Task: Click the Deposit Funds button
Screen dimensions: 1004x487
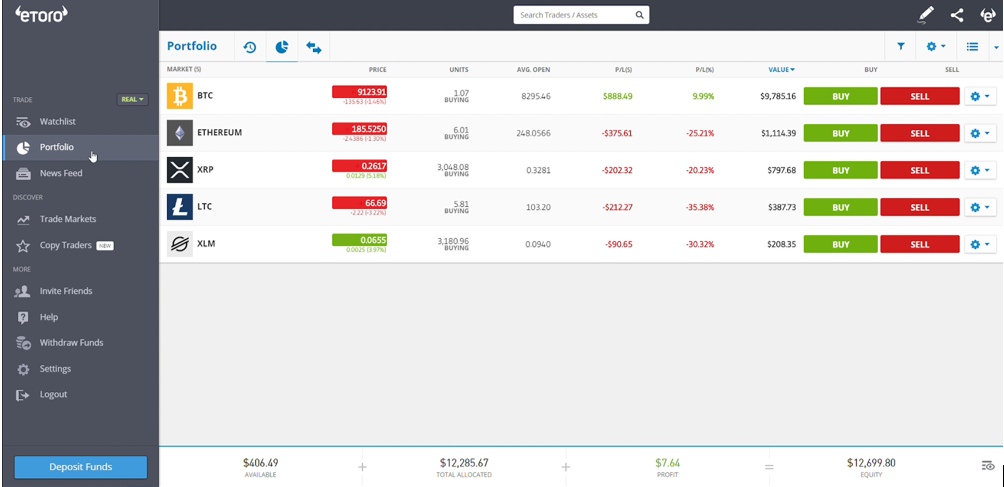Action: [x=81, y=467]
